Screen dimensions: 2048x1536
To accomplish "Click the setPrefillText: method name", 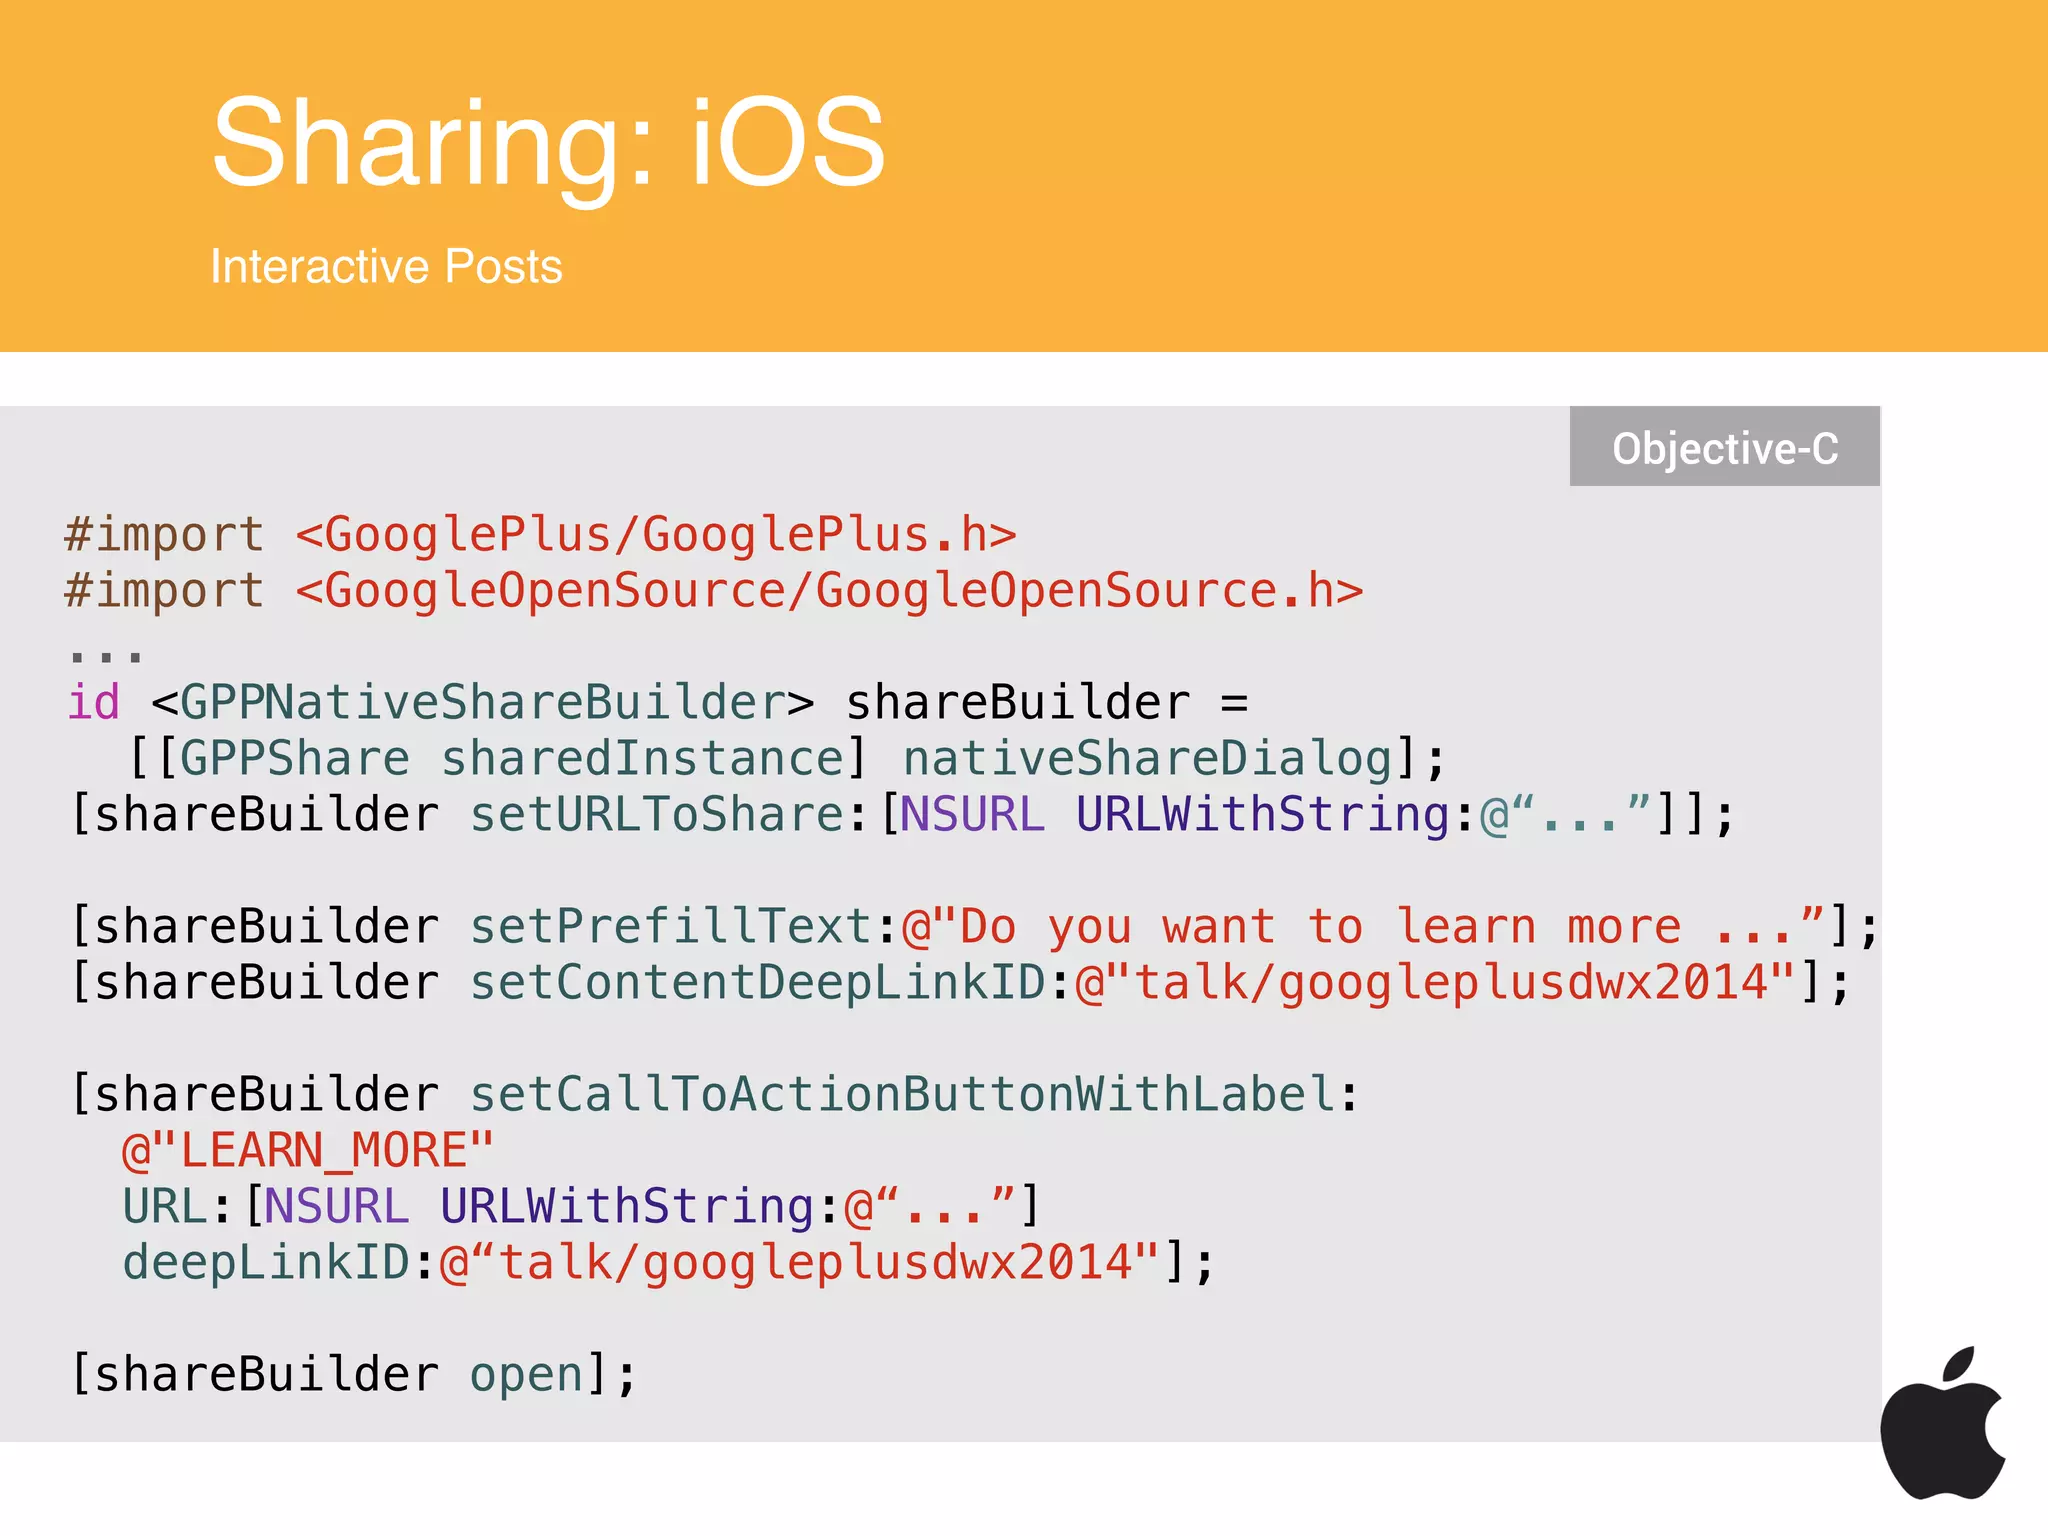I will point(683,926).
